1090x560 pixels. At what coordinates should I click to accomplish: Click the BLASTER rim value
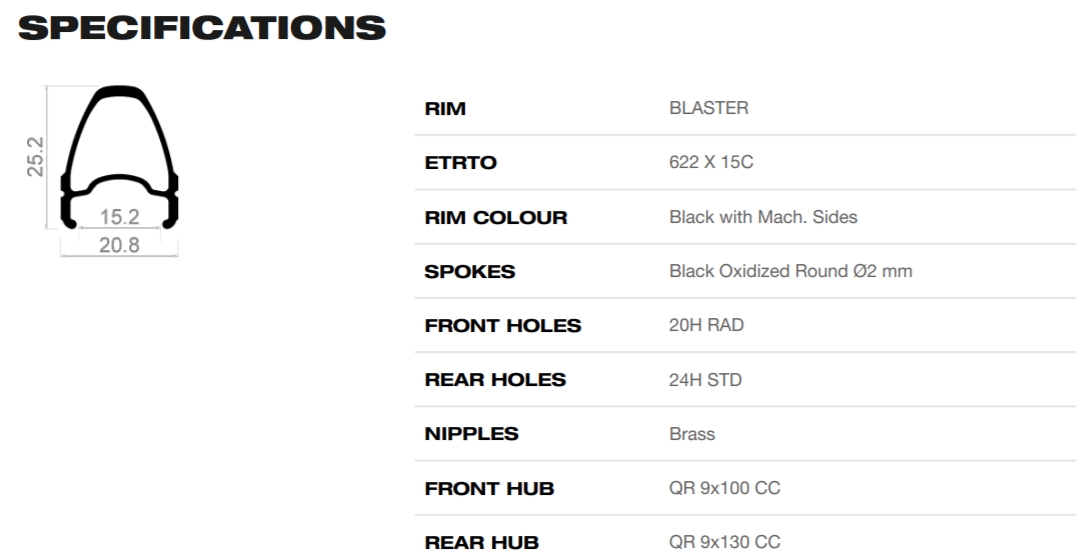pos(708,108)
